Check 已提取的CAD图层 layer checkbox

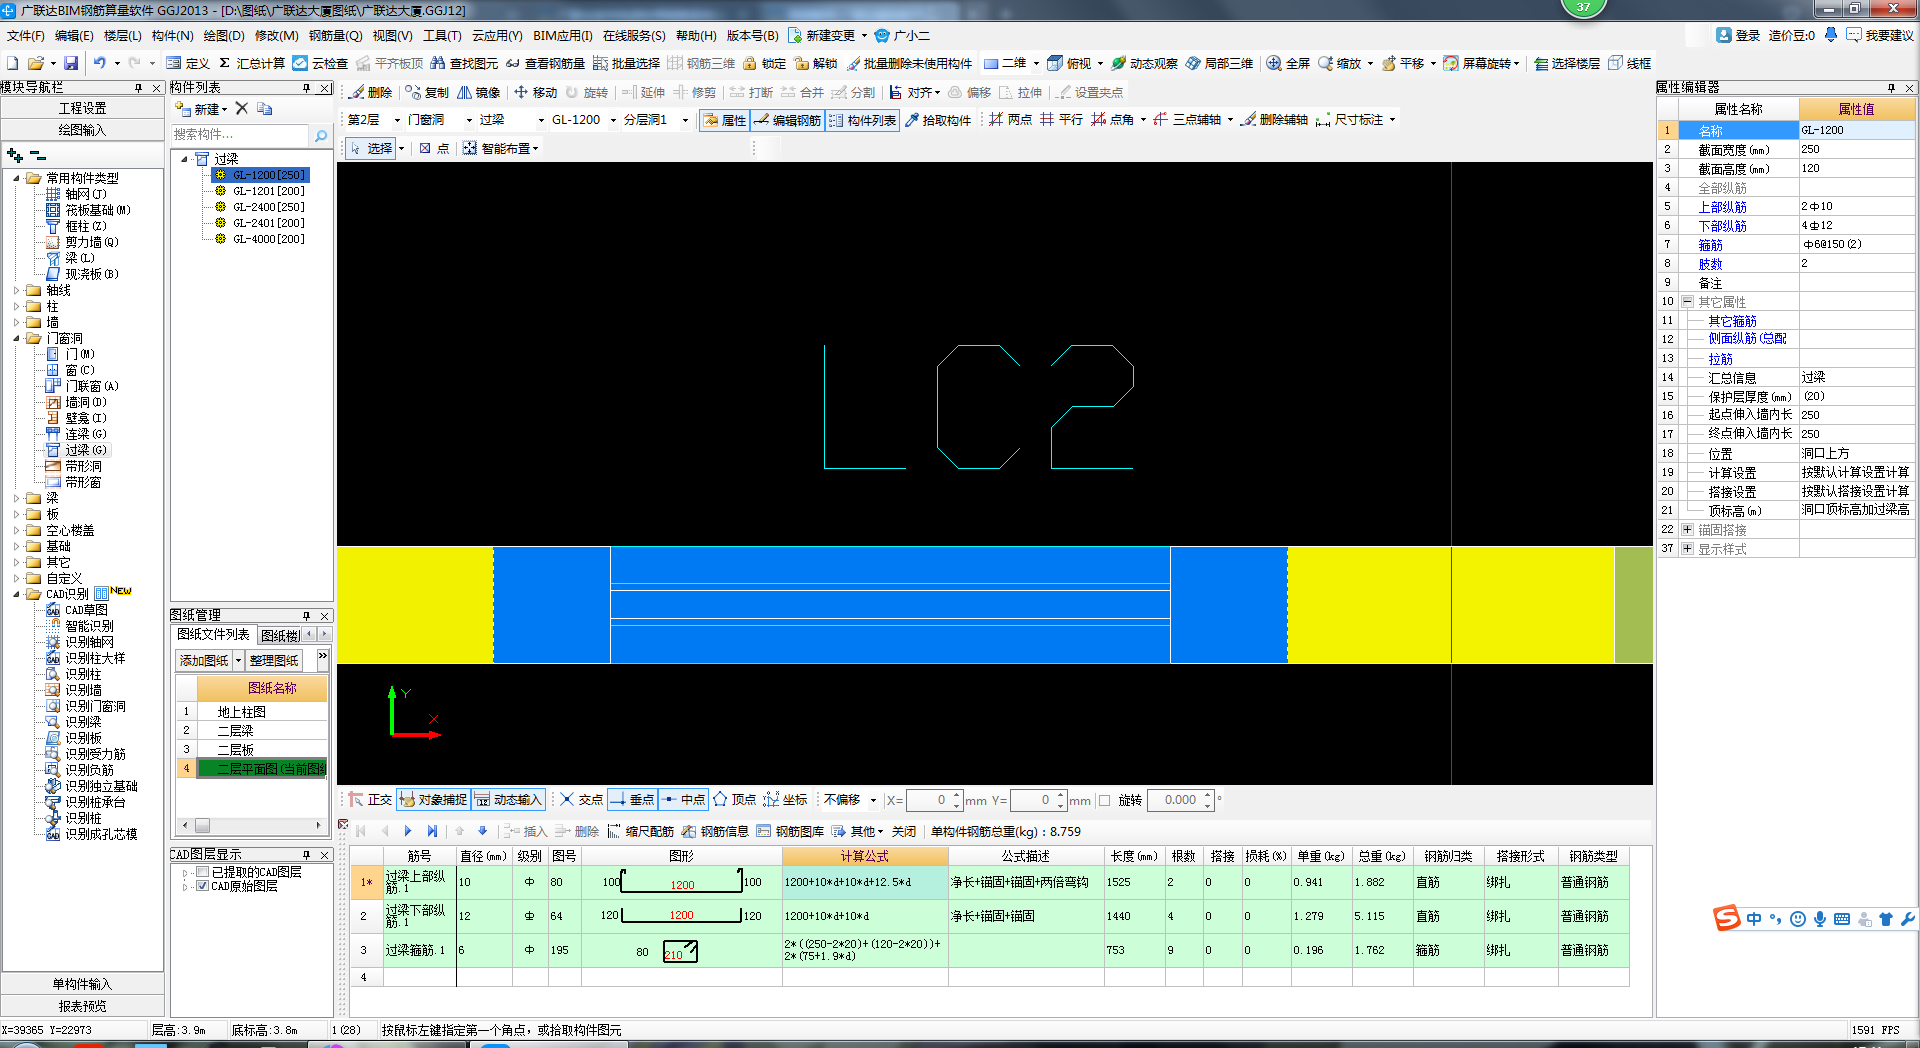[x=203, y=872]
